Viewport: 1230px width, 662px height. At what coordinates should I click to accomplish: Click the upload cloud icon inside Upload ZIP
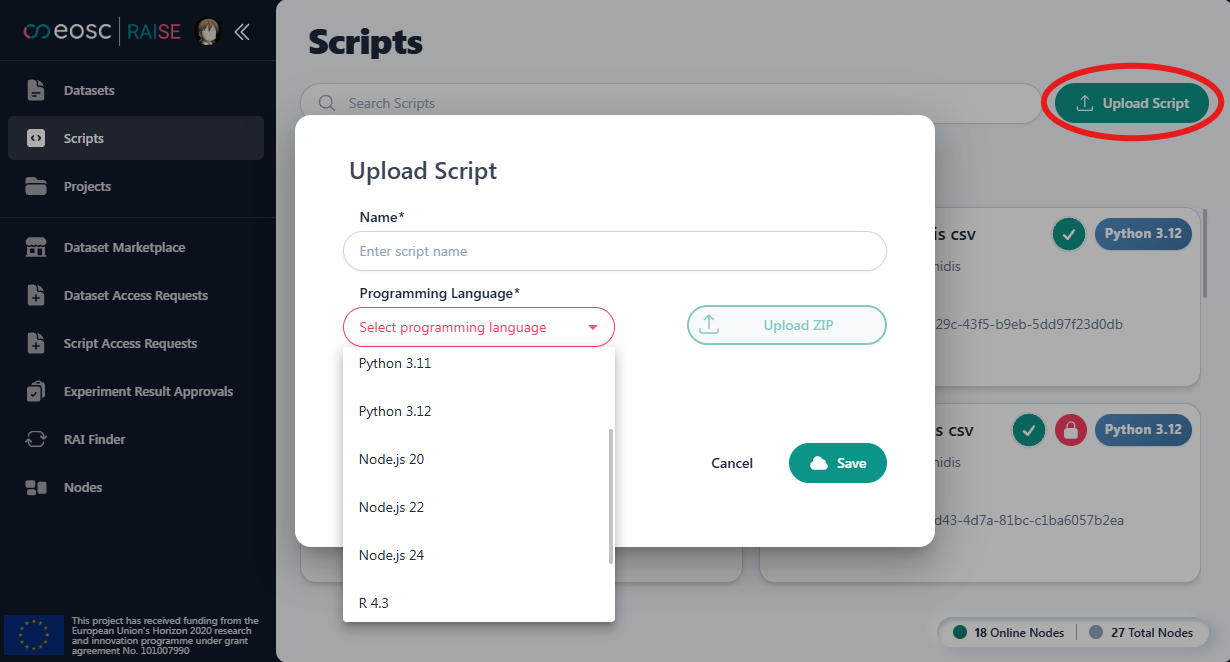tap(711, 324)
